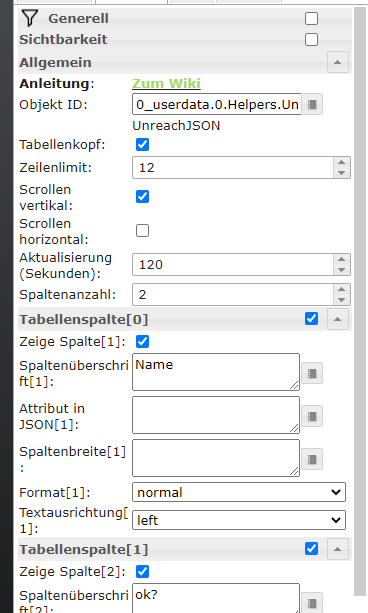The height and width of the screenshot is (613, 368).
Task: Open picker beside Spaltenüberschrift[2] ok? field
Action: pos(312,603)
